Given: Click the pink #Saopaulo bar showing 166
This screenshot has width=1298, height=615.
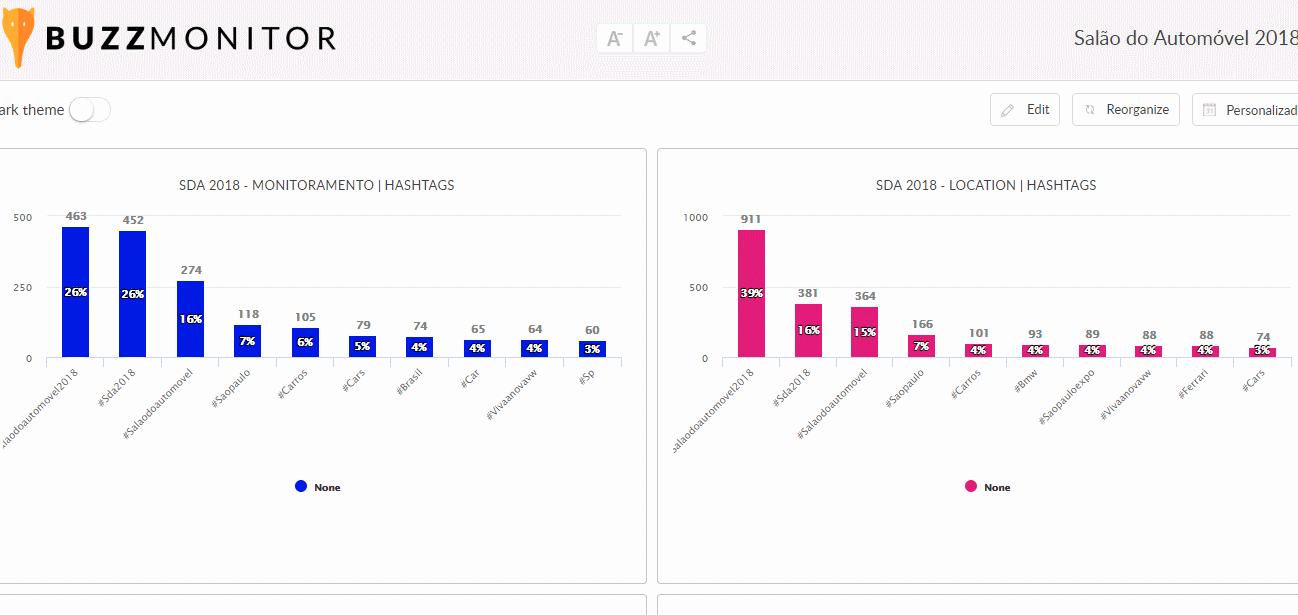Looking at the screenshot, I should [x=921, y=346].
